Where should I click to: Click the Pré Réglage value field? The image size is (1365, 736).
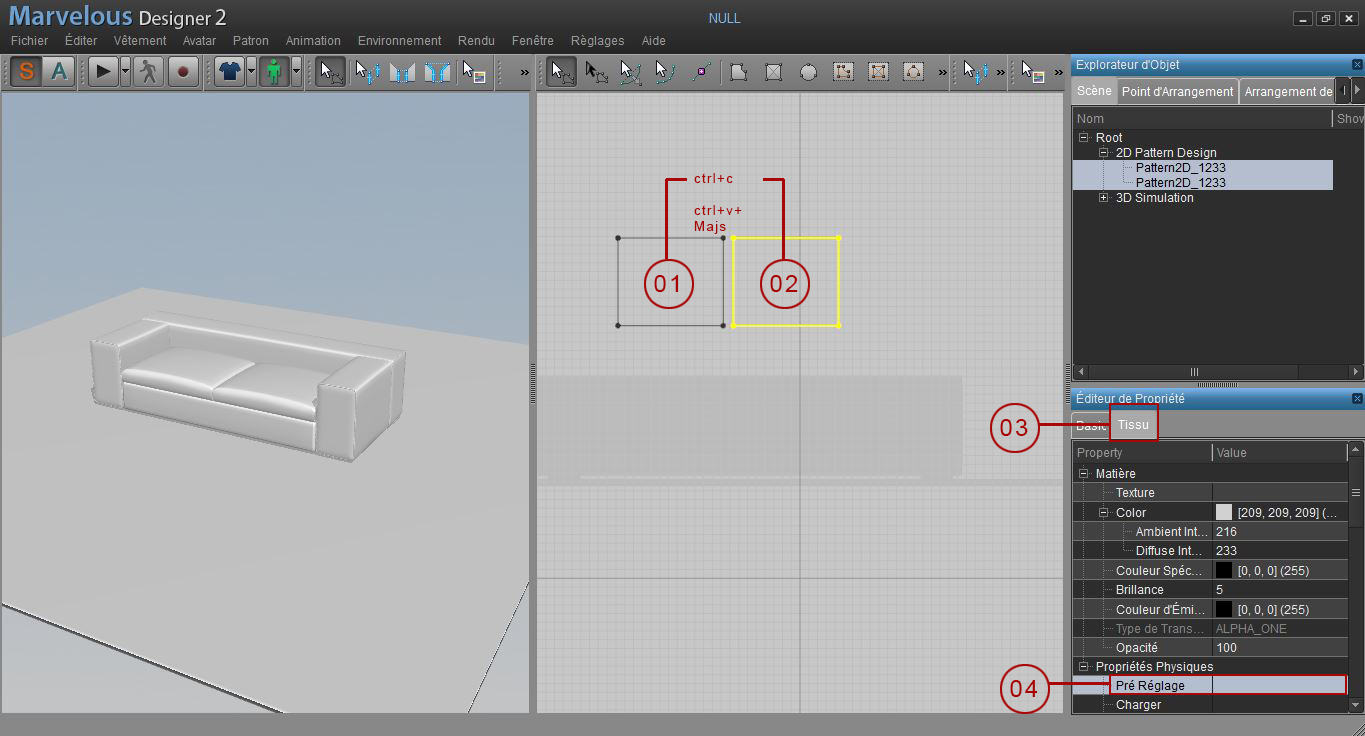pos(1280,686)
